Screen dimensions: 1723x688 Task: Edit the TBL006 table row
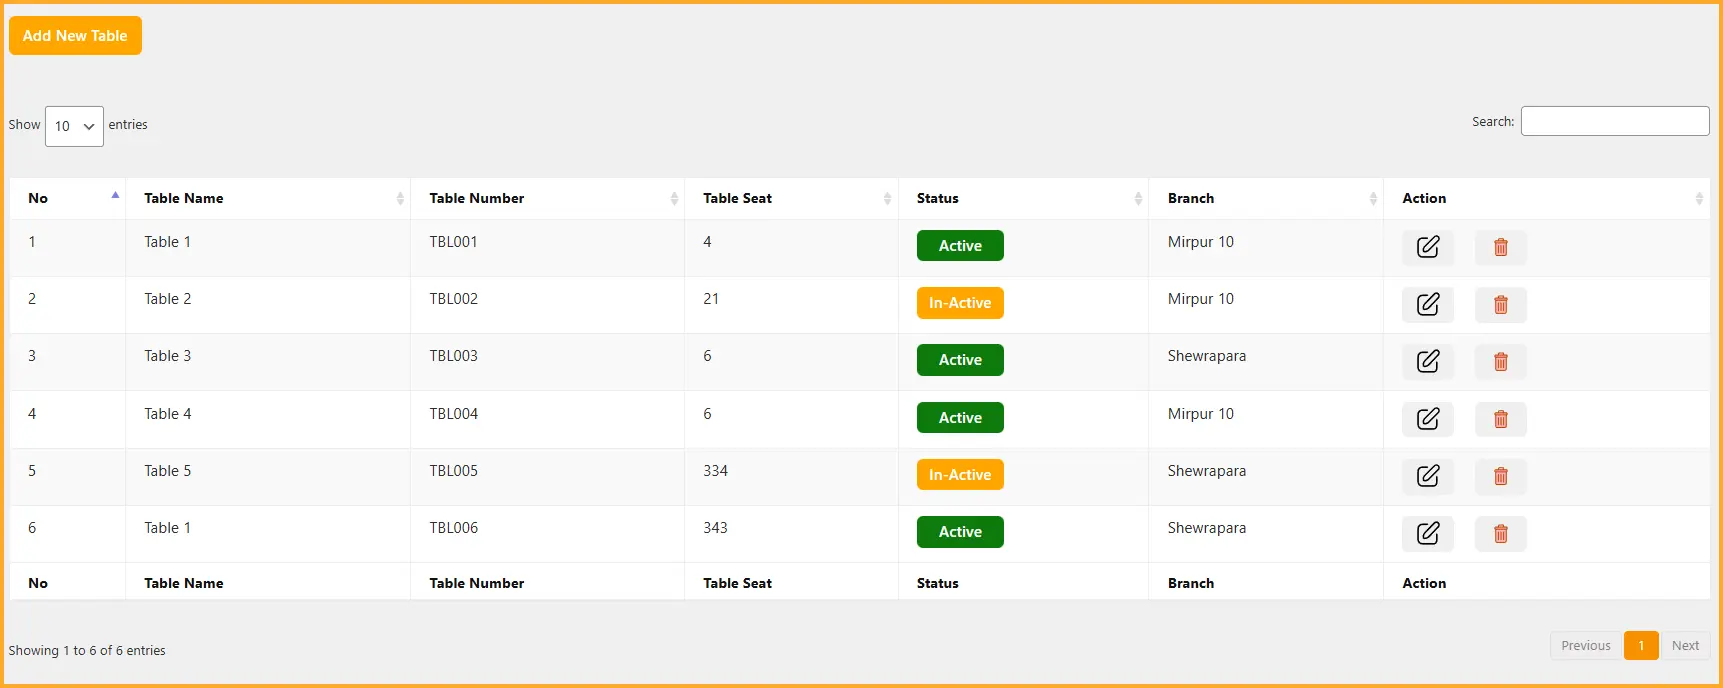[1427, 533]
